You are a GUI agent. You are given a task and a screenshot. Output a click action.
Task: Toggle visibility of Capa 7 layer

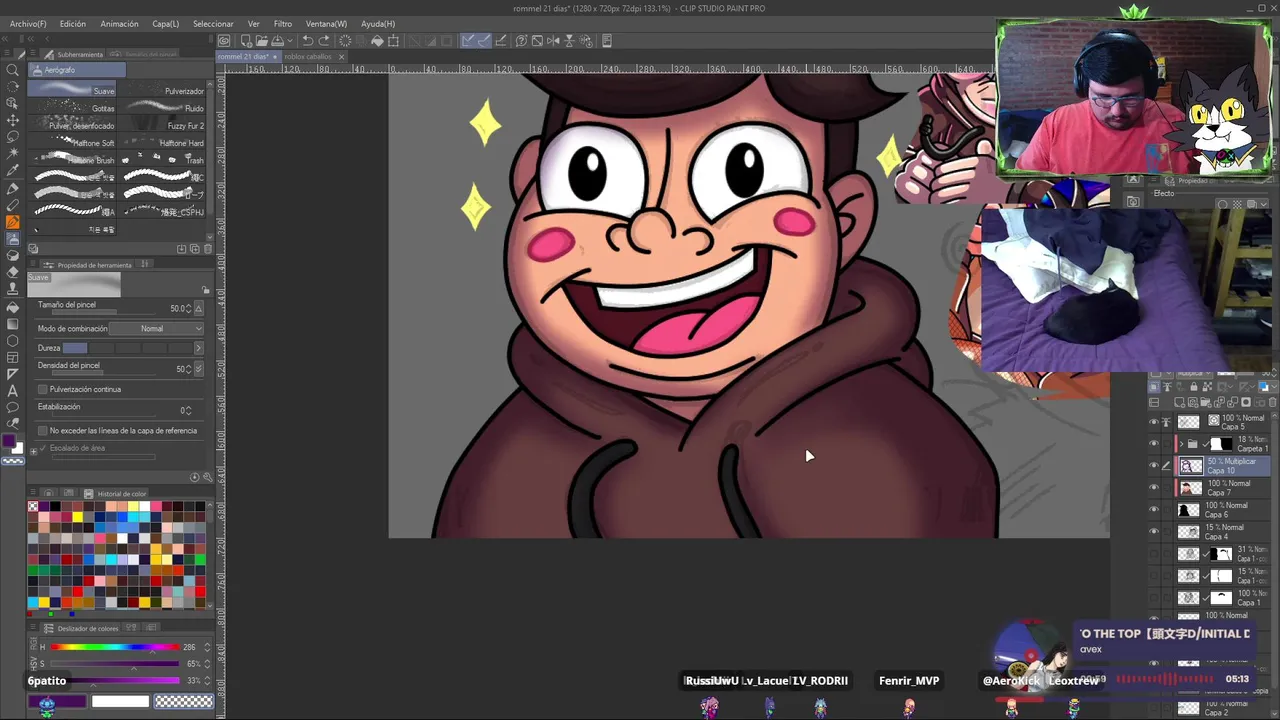click(1153, 488)
